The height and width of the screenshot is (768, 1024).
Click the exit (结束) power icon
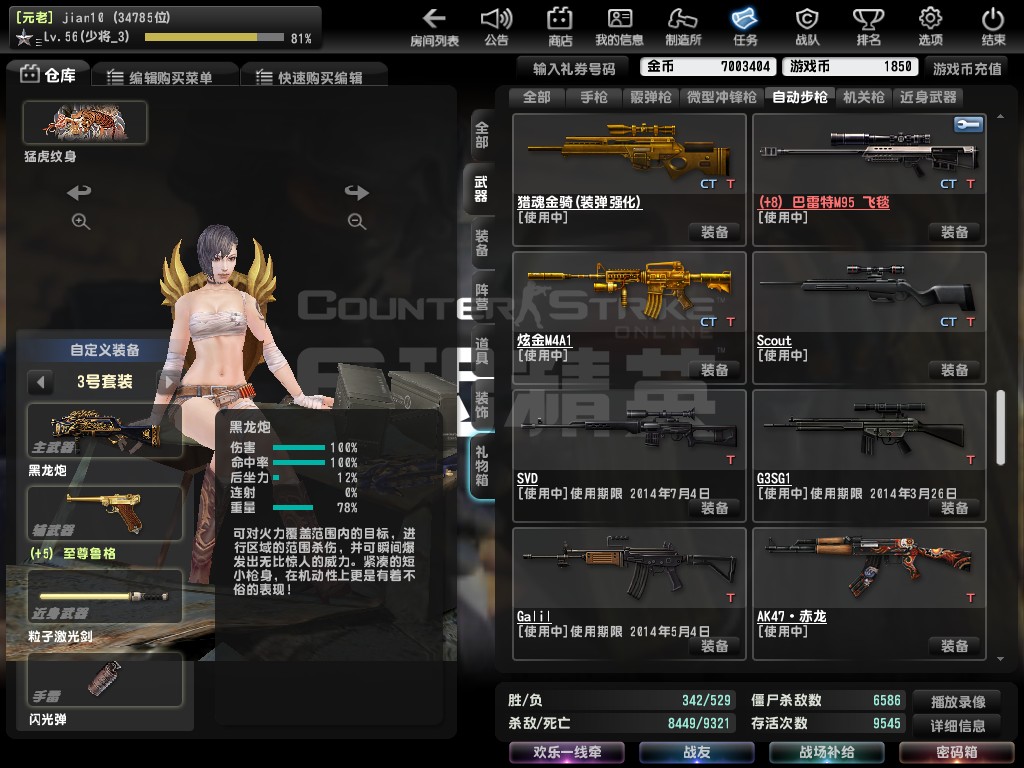[993, 26]
